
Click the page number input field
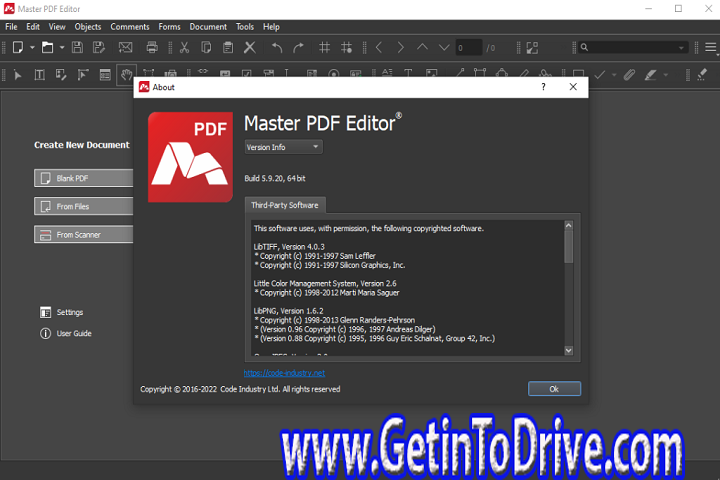click(469, 48)
